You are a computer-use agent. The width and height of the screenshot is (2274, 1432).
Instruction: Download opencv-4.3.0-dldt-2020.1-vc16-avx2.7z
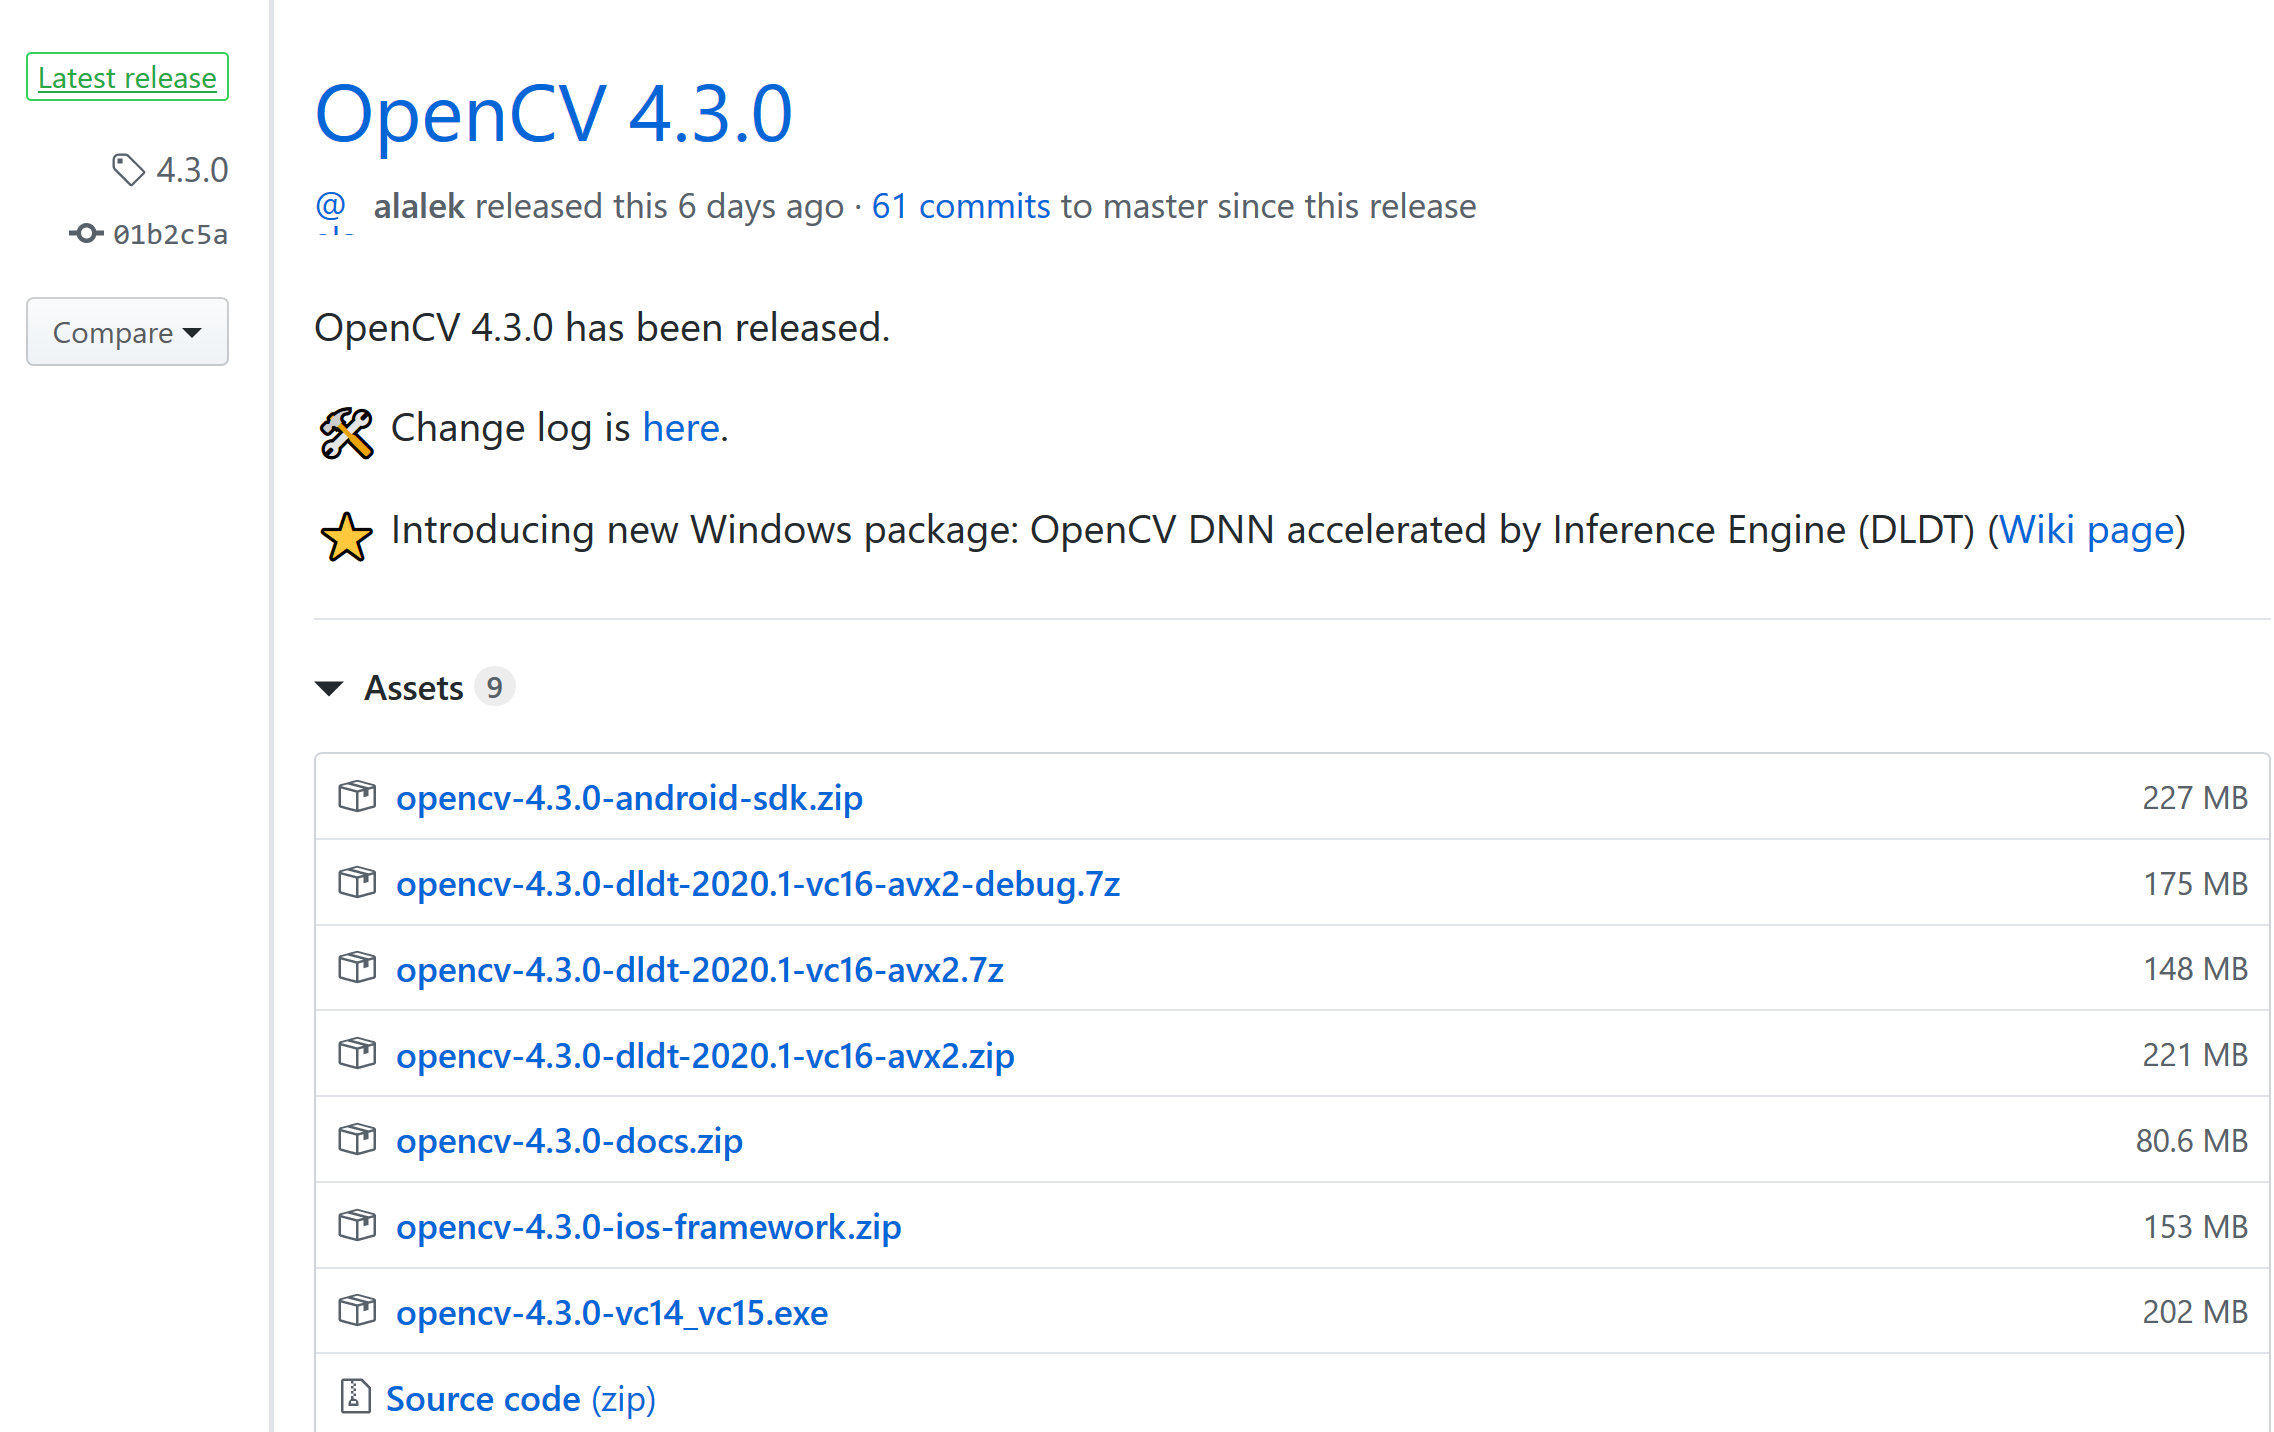point(700,970)
